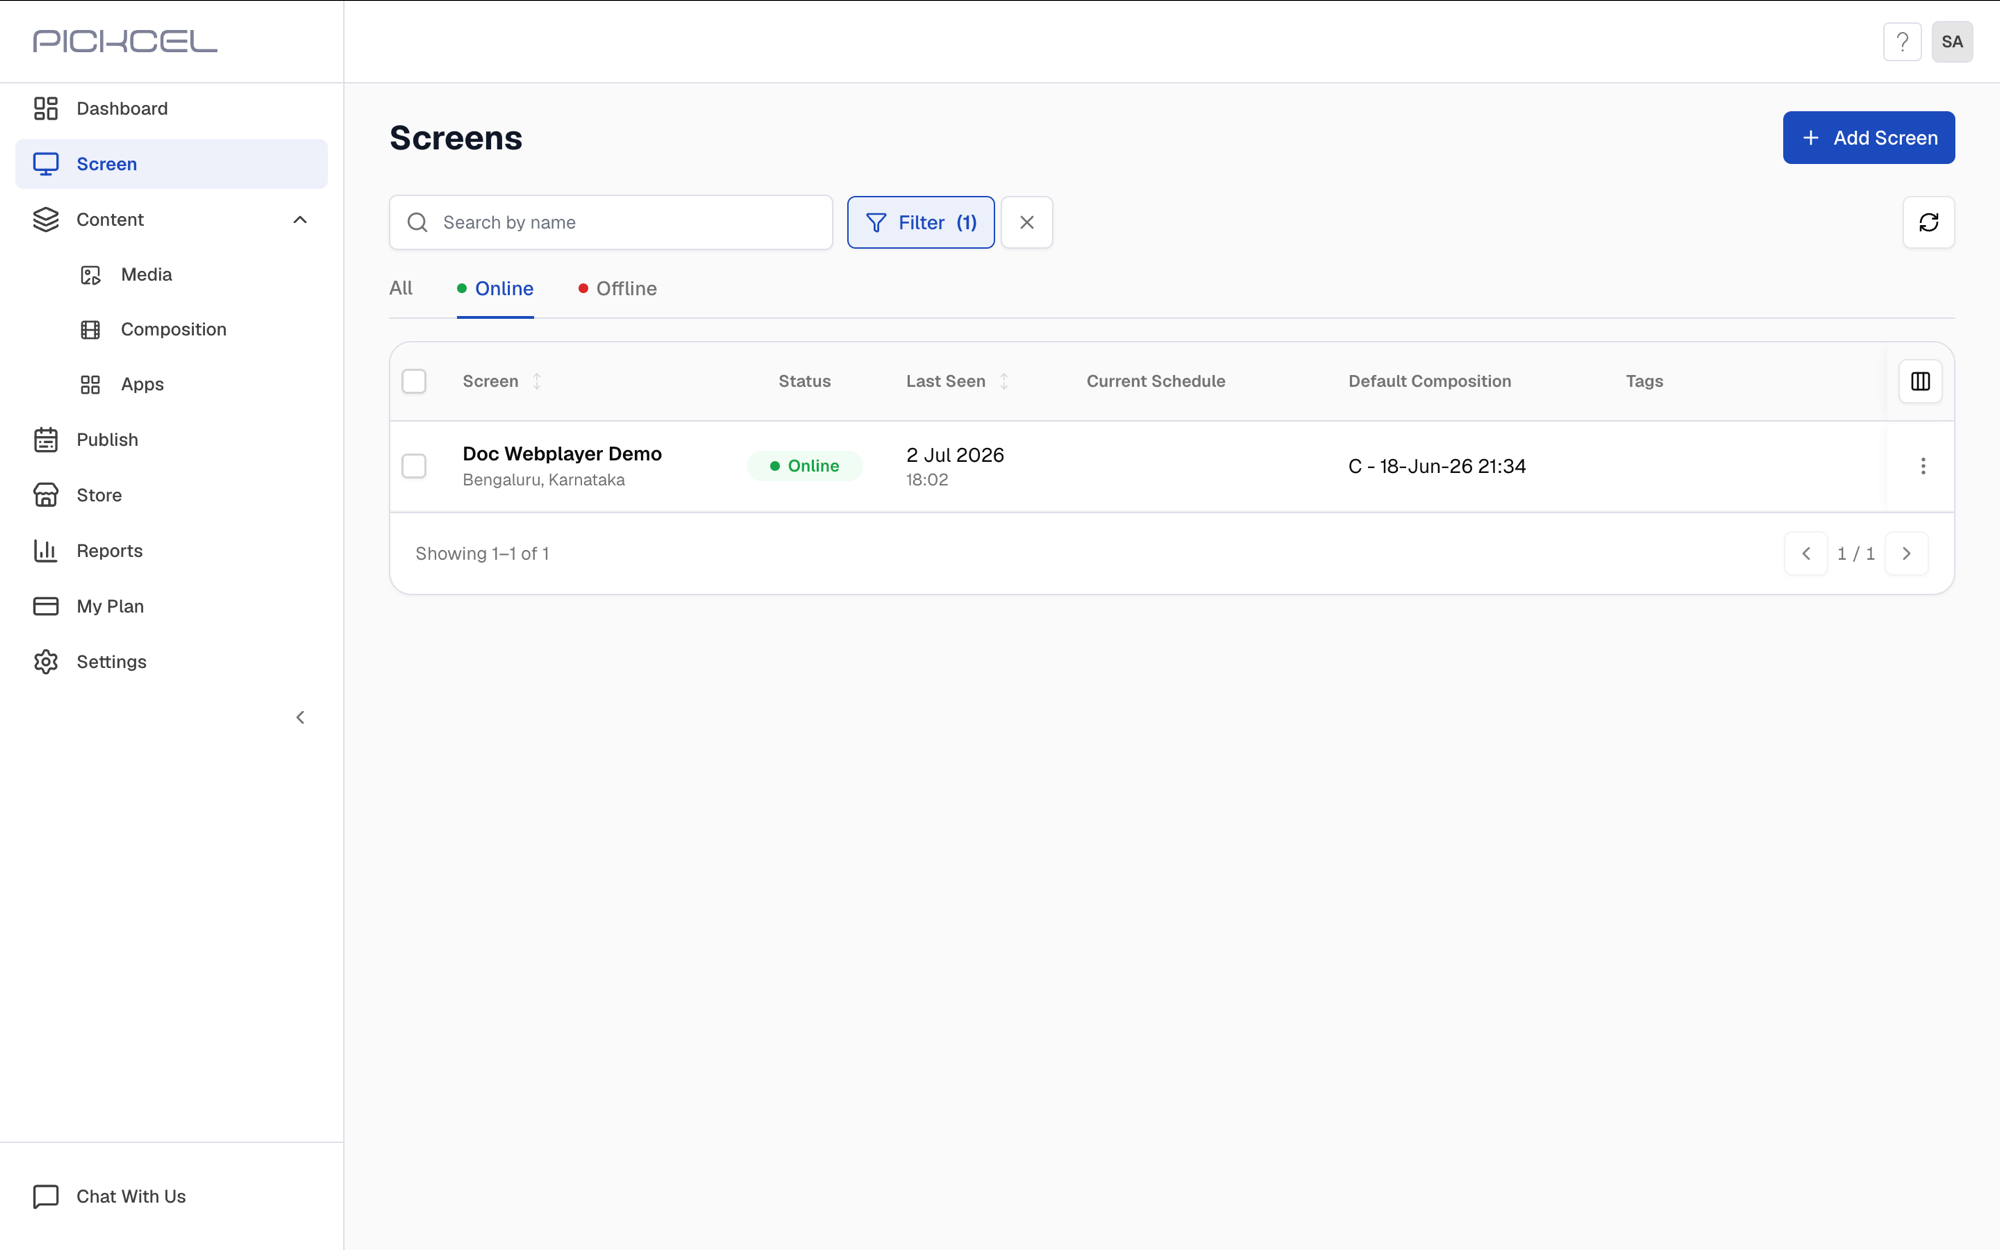Click the Bengaluru, Karnataka location text

click(x=544, y=480)
